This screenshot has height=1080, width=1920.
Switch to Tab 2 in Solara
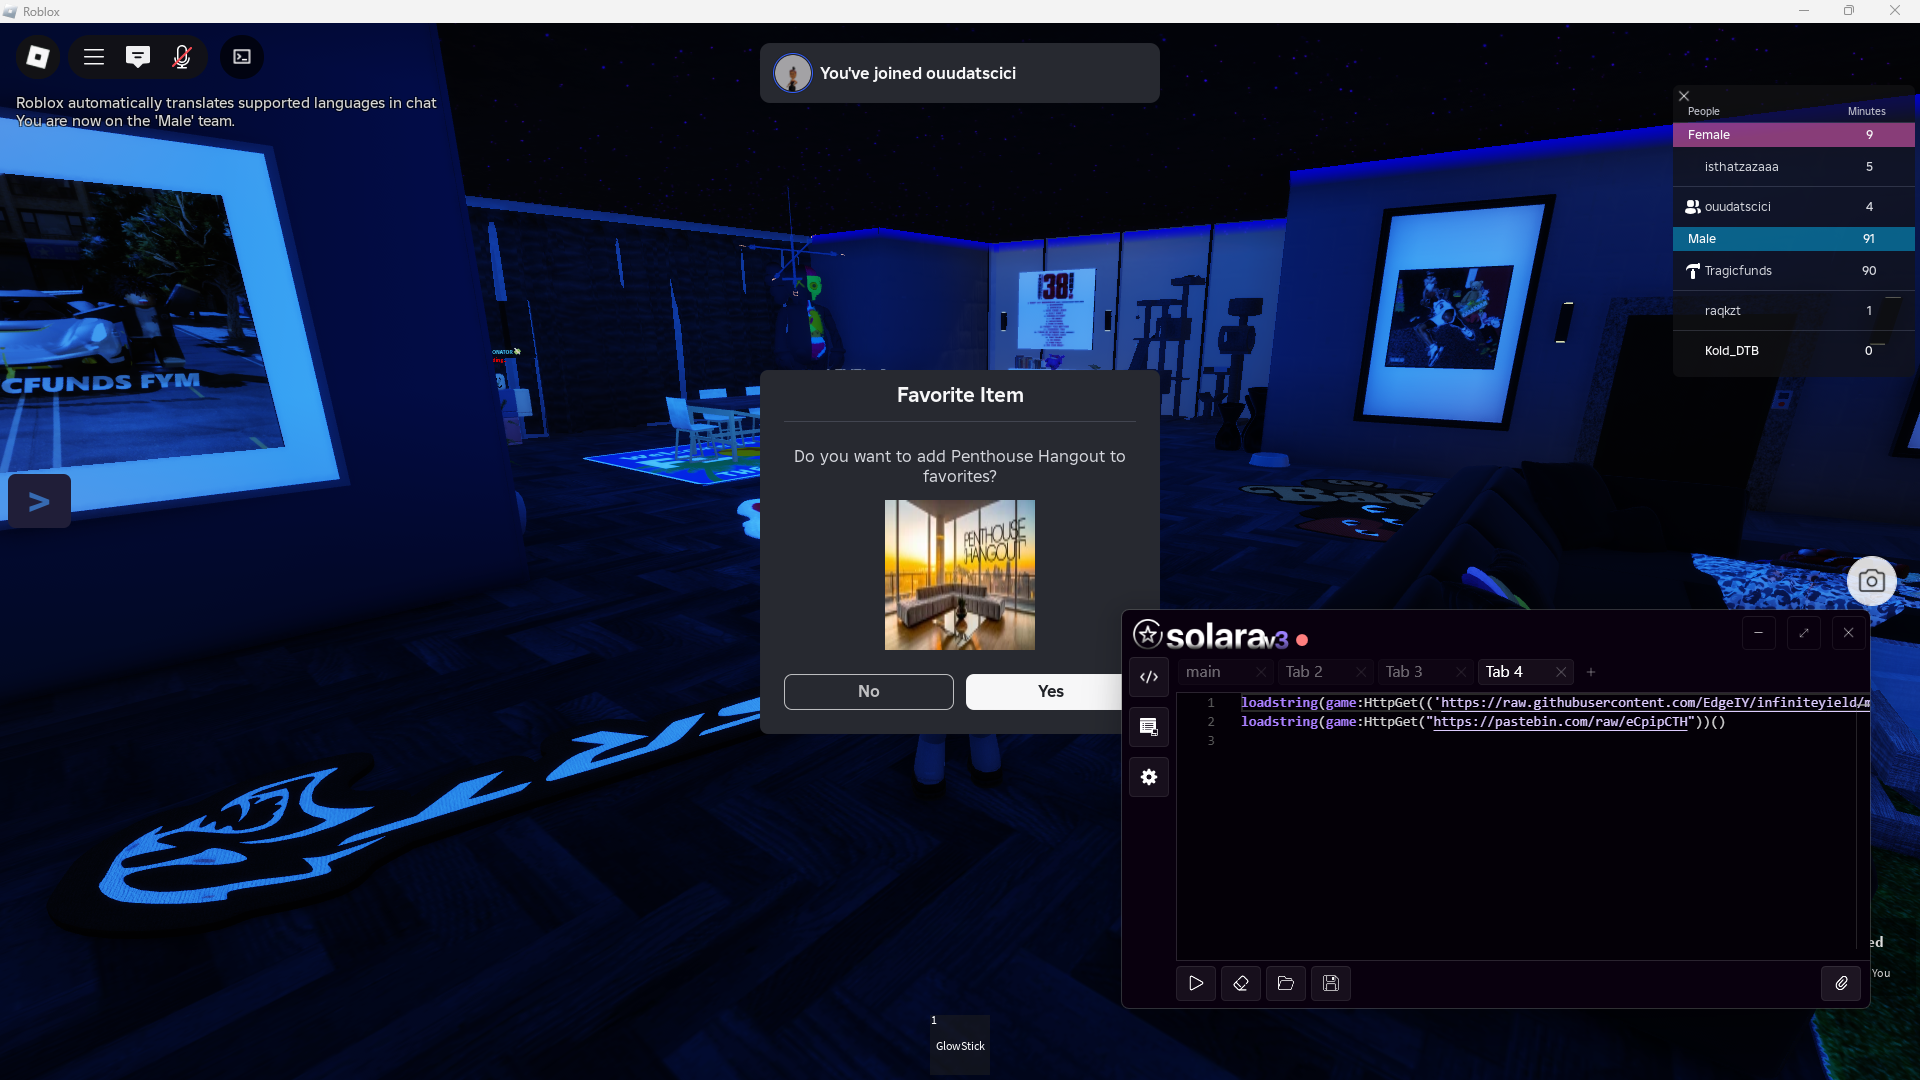(1304, 672)
